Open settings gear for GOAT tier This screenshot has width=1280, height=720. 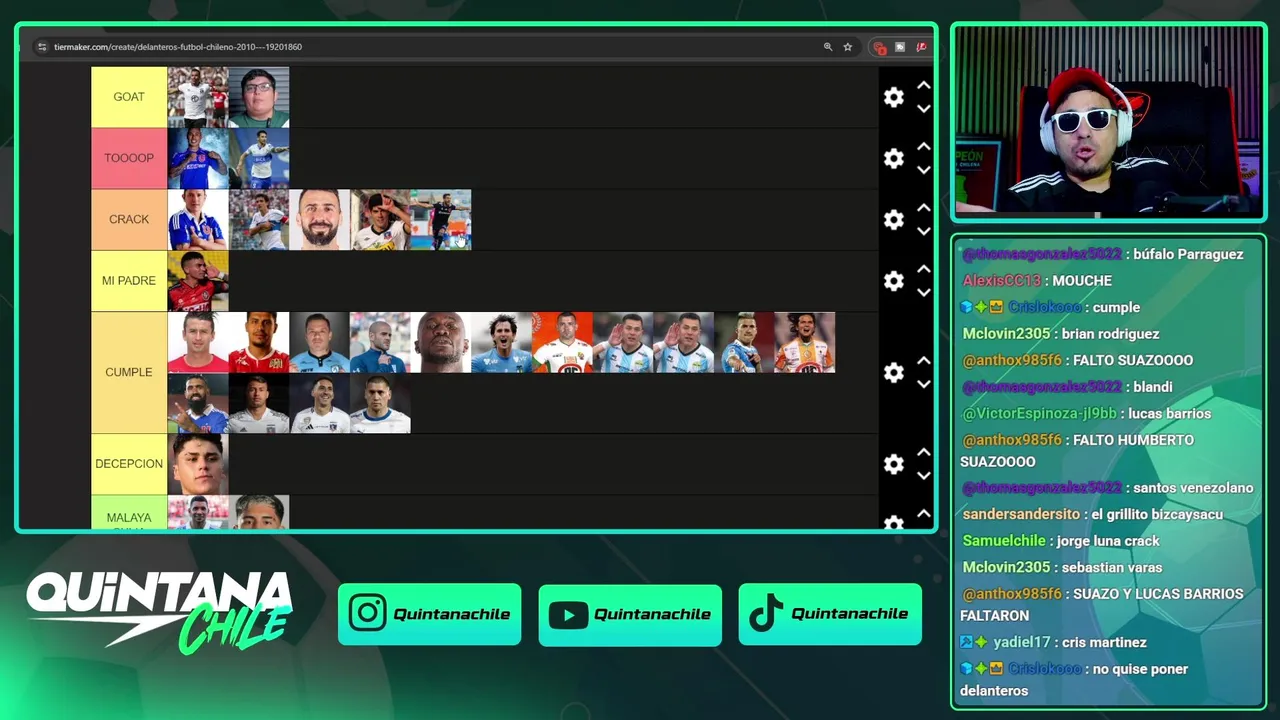point(893,97)
